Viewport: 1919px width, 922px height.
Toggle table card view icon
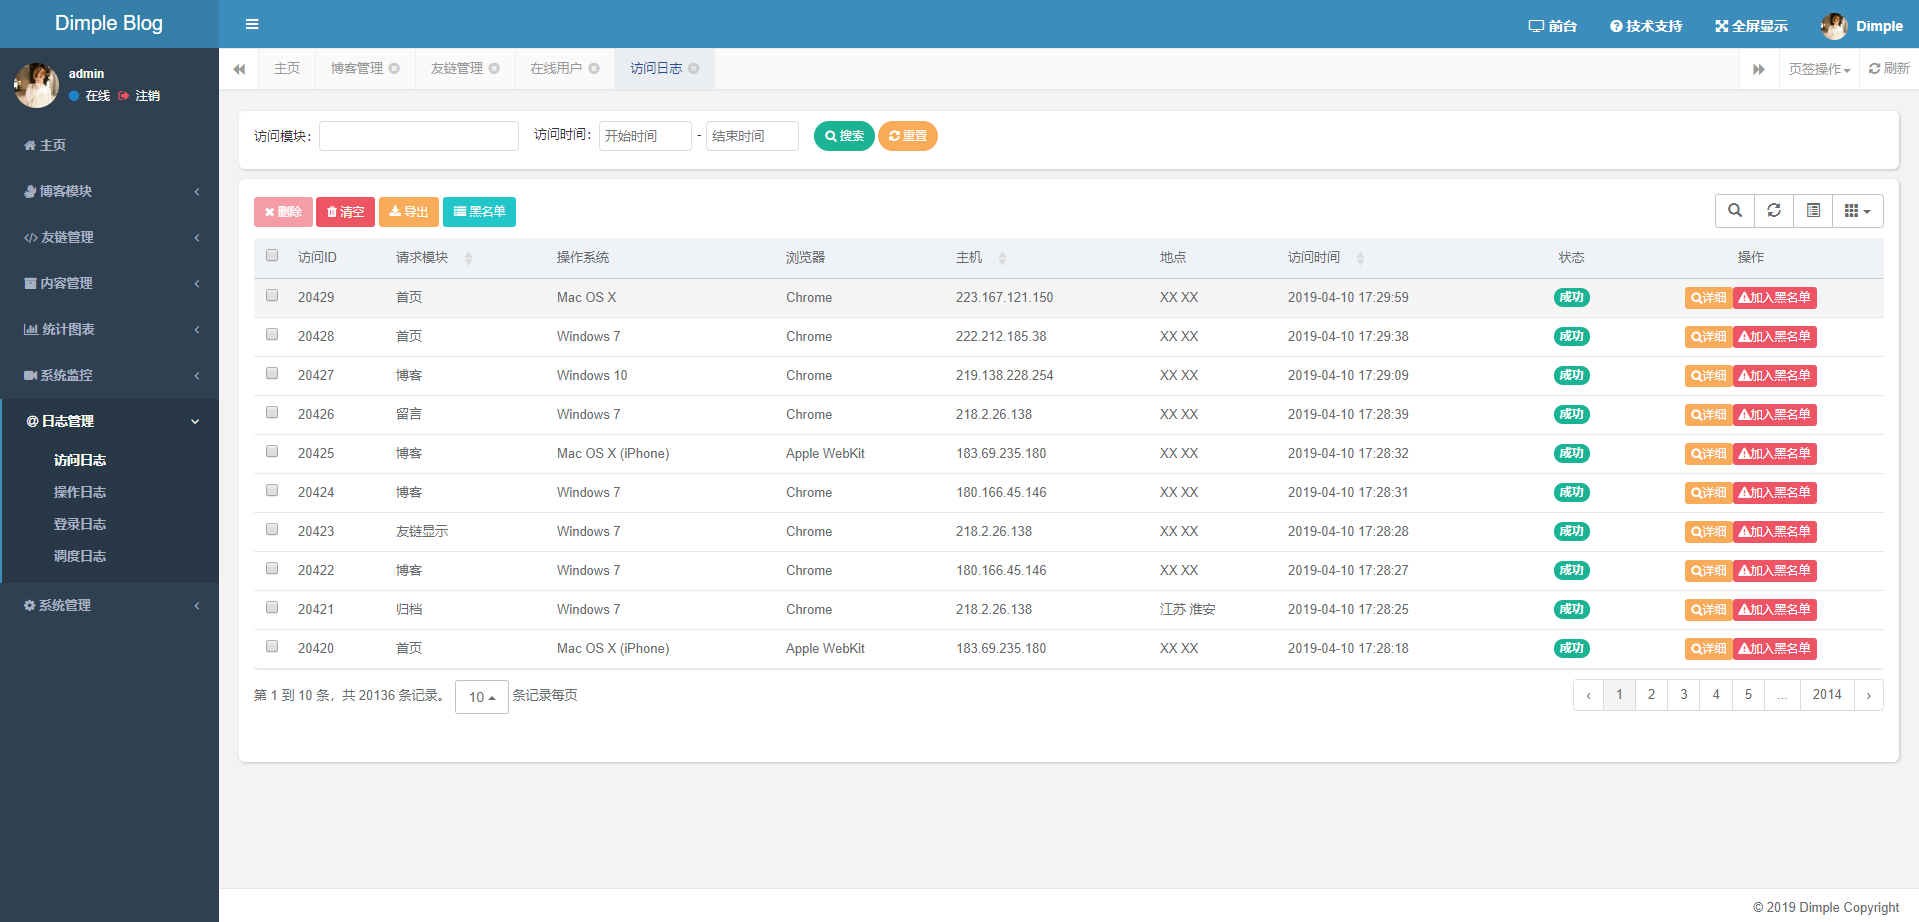pyautogui.click(x=1813, y=211)
